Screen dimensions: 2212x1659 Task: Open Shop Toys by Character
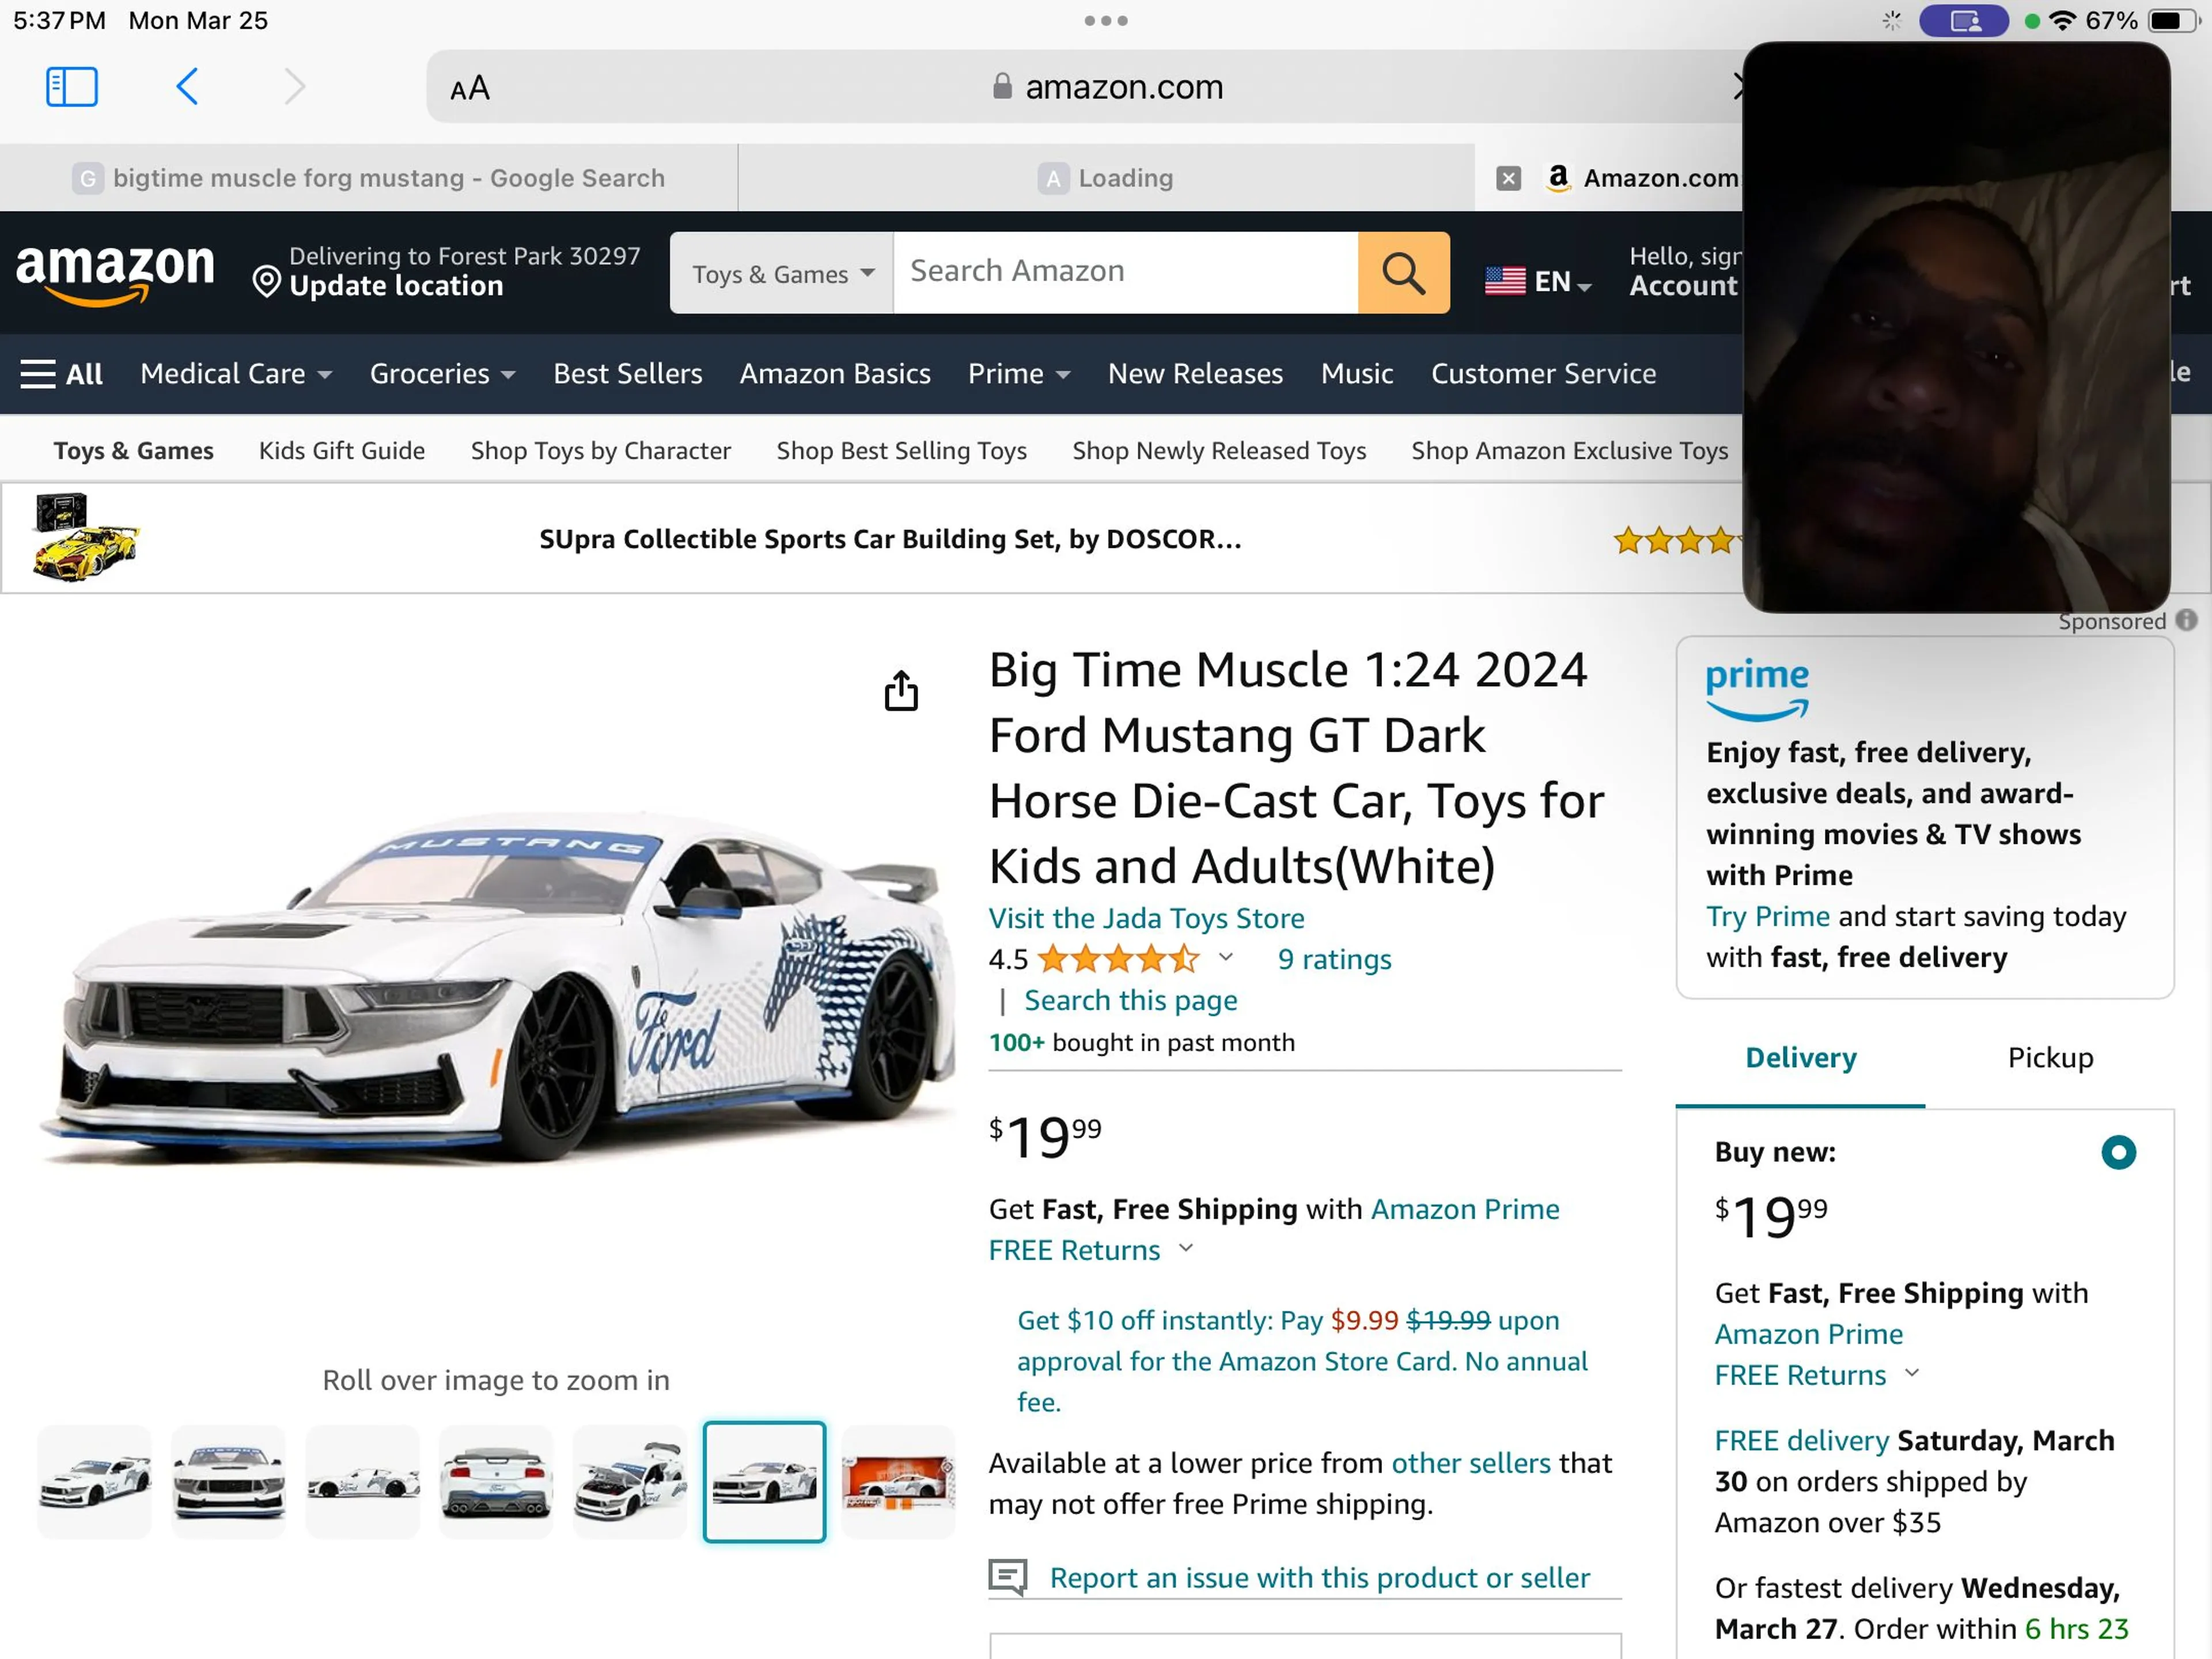coord(601,451)
